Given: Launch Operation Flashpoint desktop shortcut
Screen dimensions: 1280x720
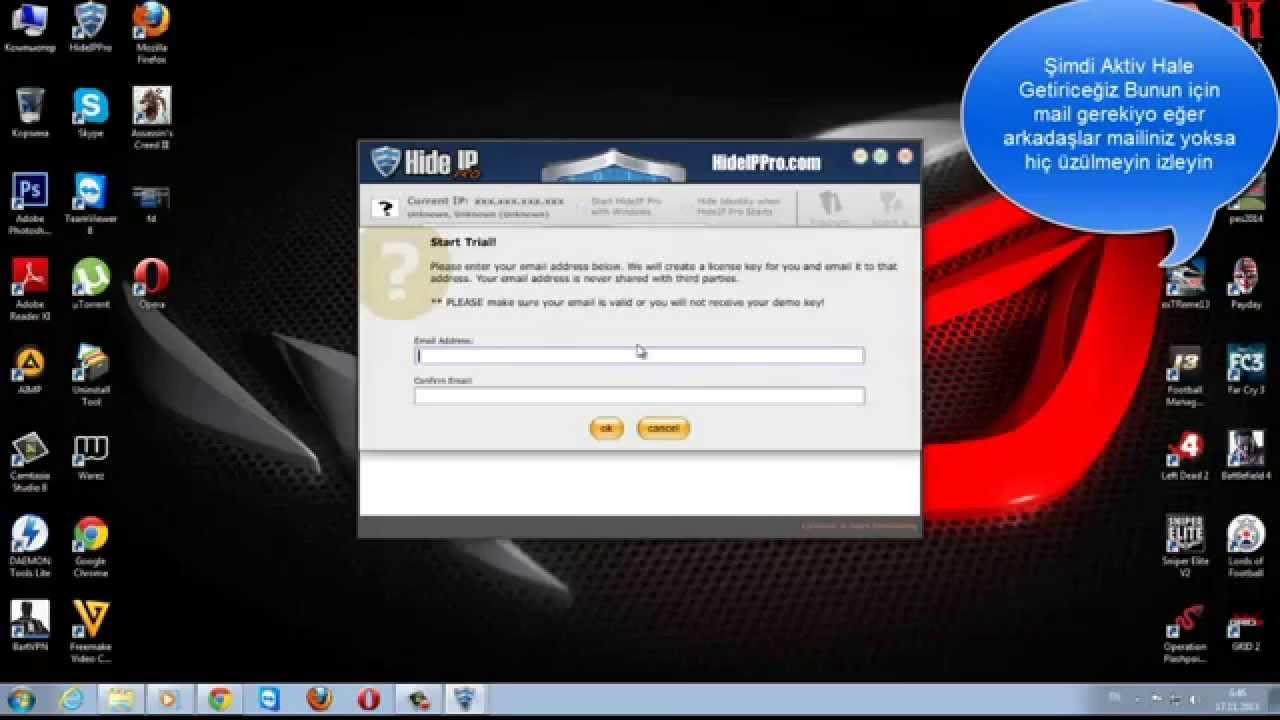Looking at the screenshot, I should coord(1184,633).
